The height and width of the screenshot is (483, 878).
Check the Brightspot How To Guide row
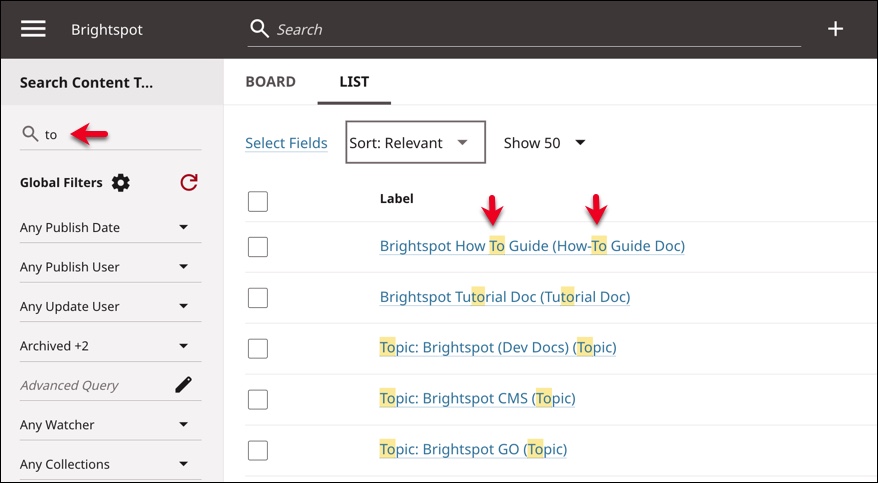[x=258, y=247]
